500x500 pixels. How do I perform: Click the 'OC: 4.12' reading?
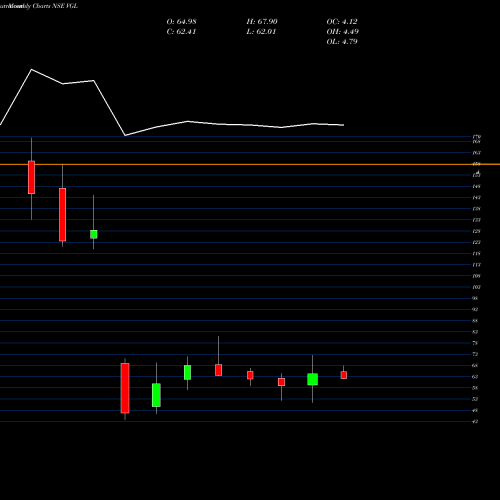pos(342,22)
